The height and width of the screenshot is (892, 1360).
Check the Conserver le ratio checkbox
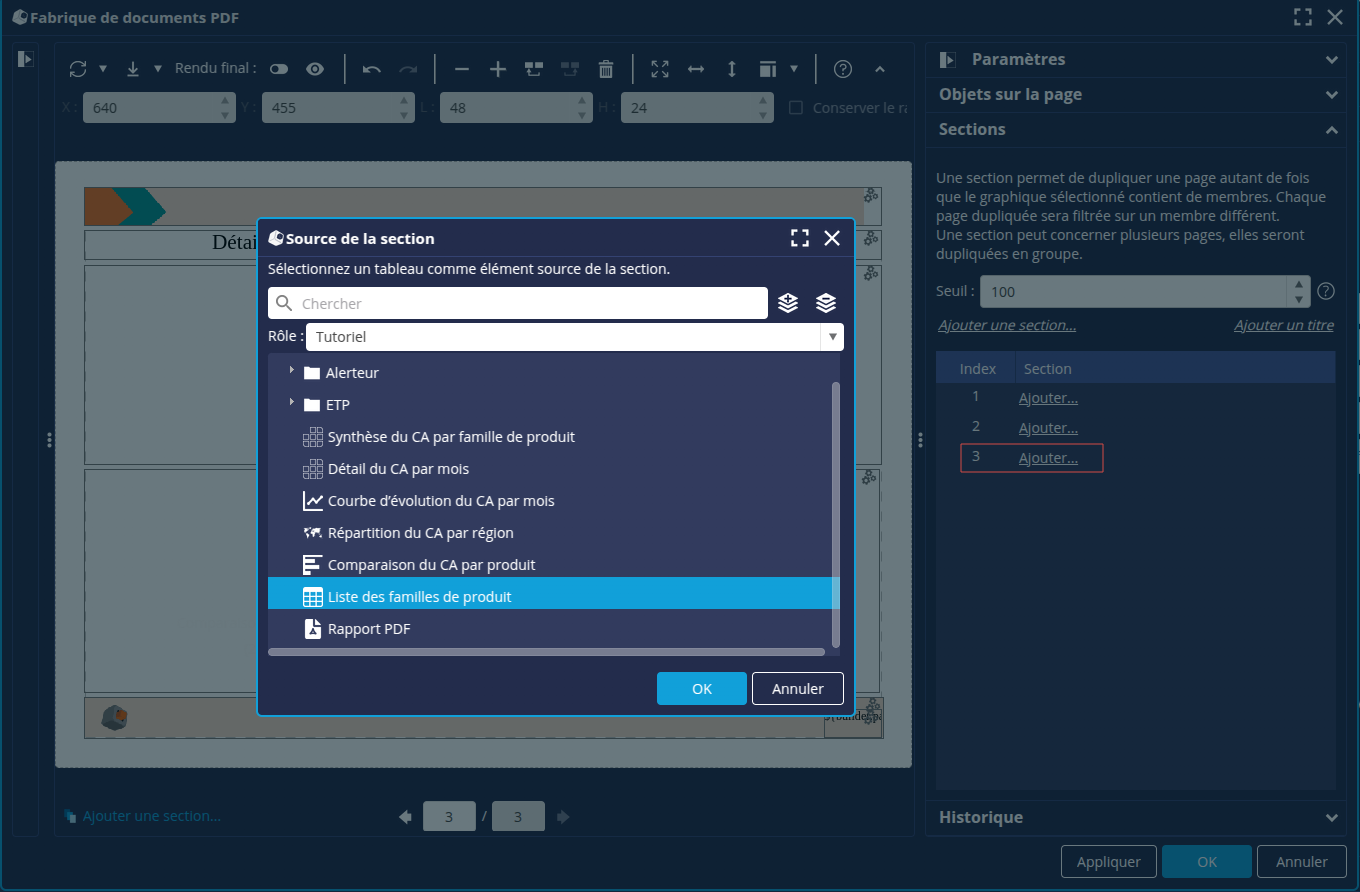(x=796, y=108)
